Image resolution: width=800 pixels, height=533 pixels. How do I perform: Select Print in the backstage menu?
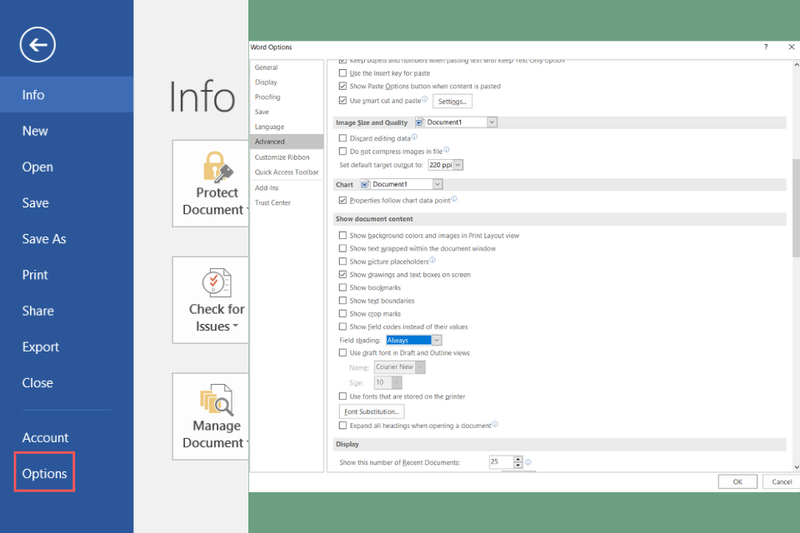click(35, 275)
